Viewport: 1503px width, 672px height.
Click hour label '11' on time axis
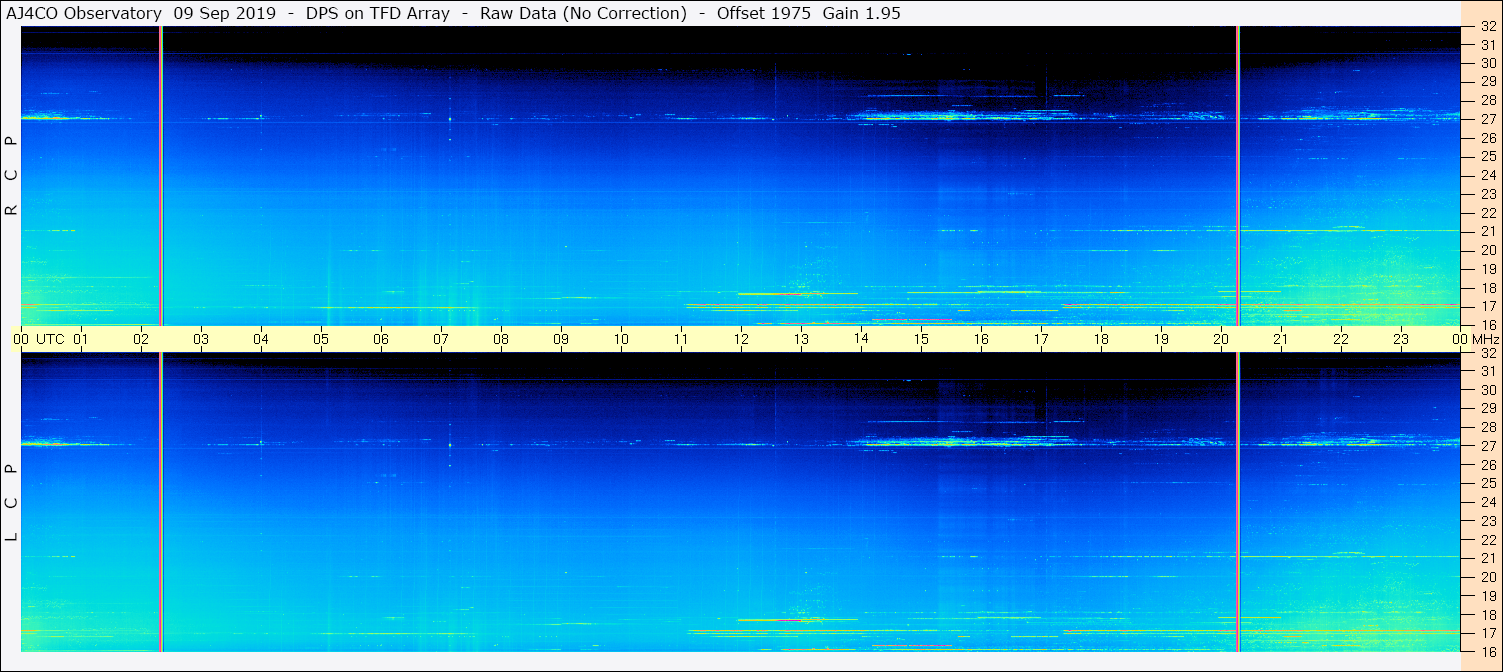click(x=681, y=339)
